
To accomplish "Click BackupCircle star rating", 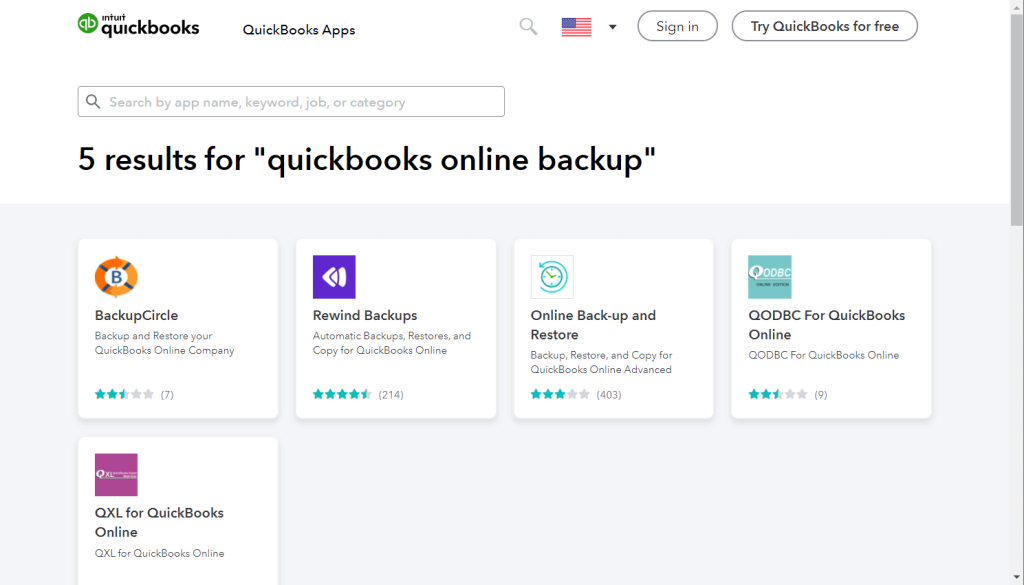I will point(124,394).
